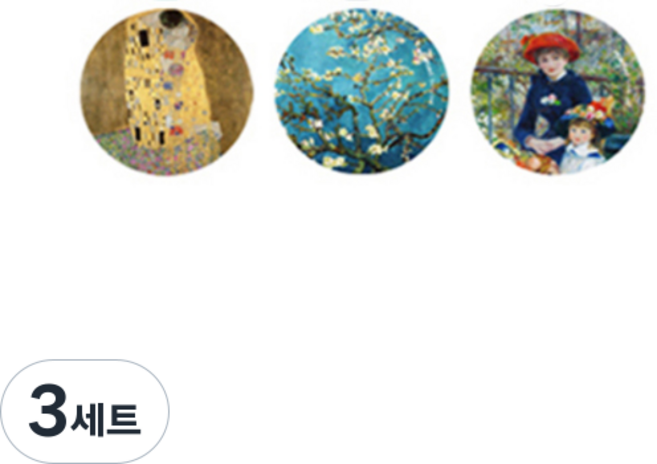Image resolution: width=657 pixels, height=464 pixels.
Task: Pick the golden painting circle
Action: pos(167,92)
